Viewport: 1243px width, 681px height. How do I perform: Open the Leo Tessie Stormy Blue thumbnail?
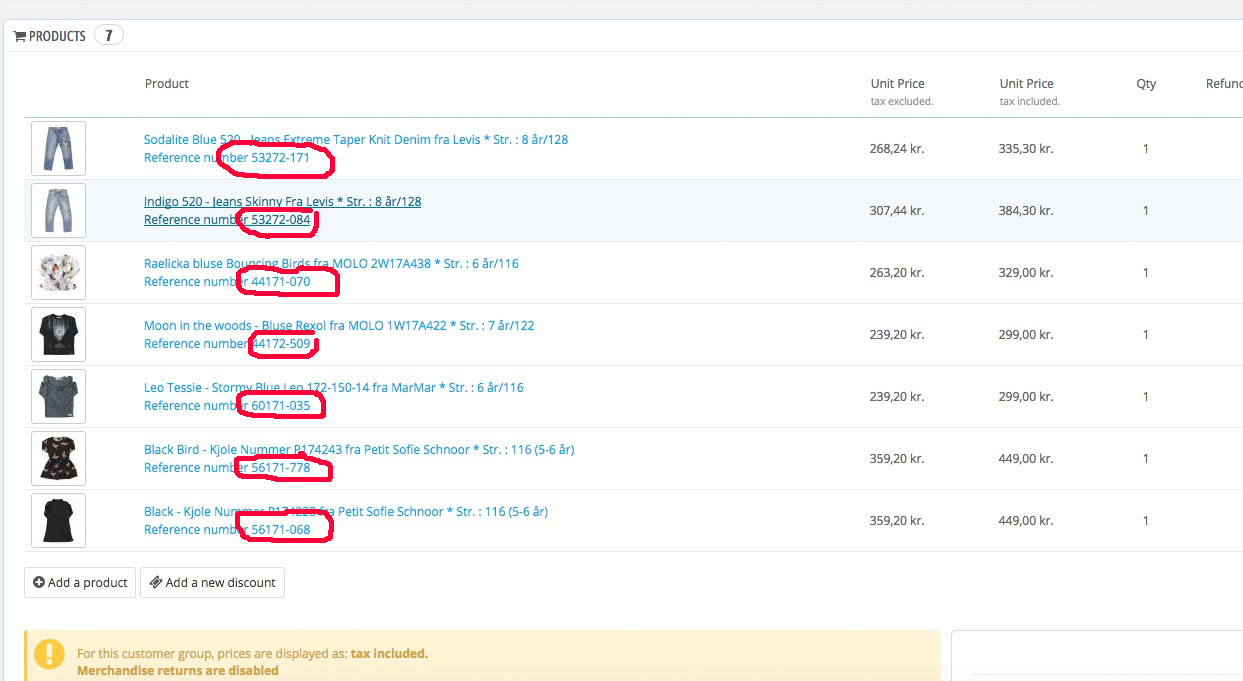pyautogui.click(x=58, y=396)
